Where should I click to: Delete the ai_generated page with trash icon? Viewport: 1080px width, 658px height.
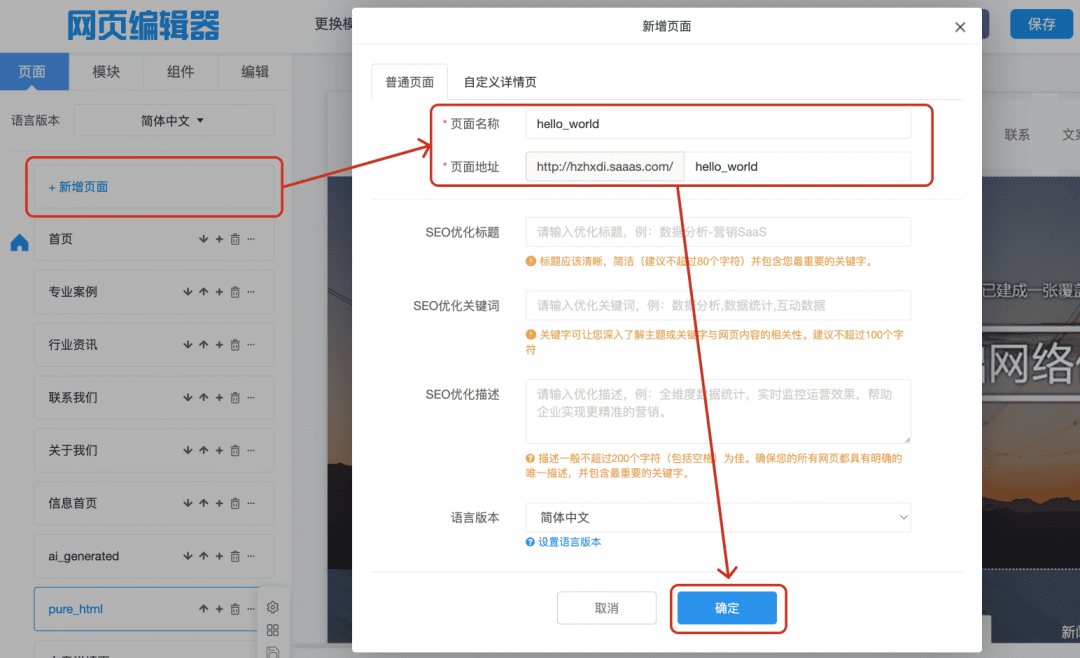(235, 556)
